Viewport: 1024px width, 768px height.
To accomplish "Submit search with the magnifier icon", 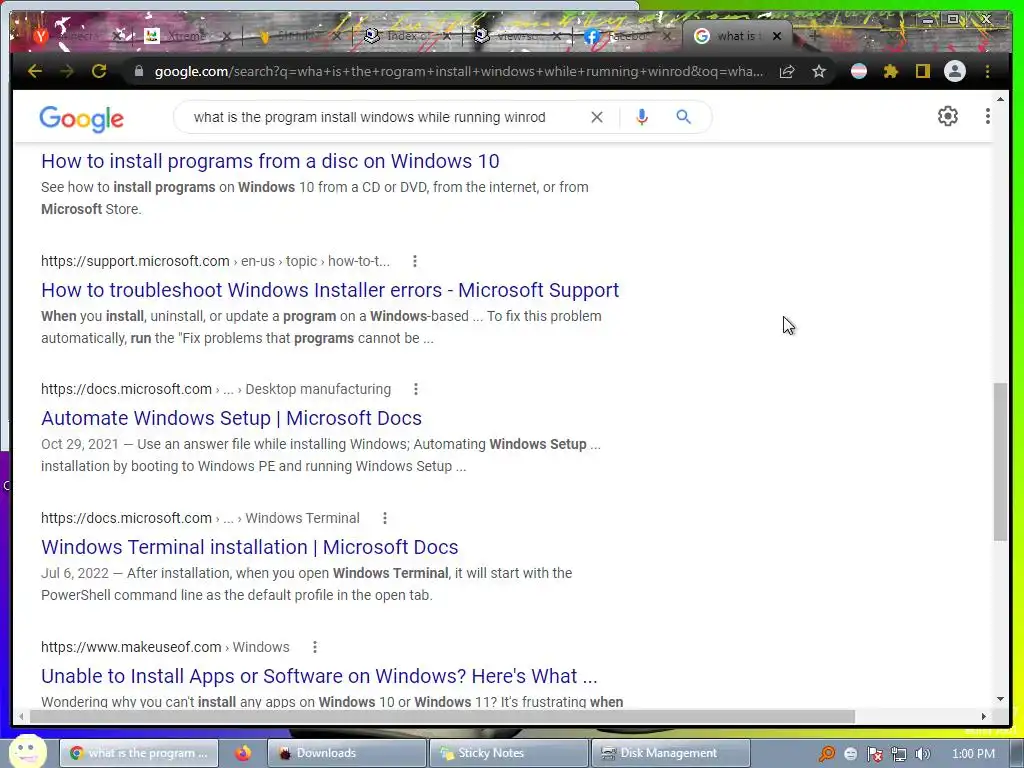I will click(683, 117).
